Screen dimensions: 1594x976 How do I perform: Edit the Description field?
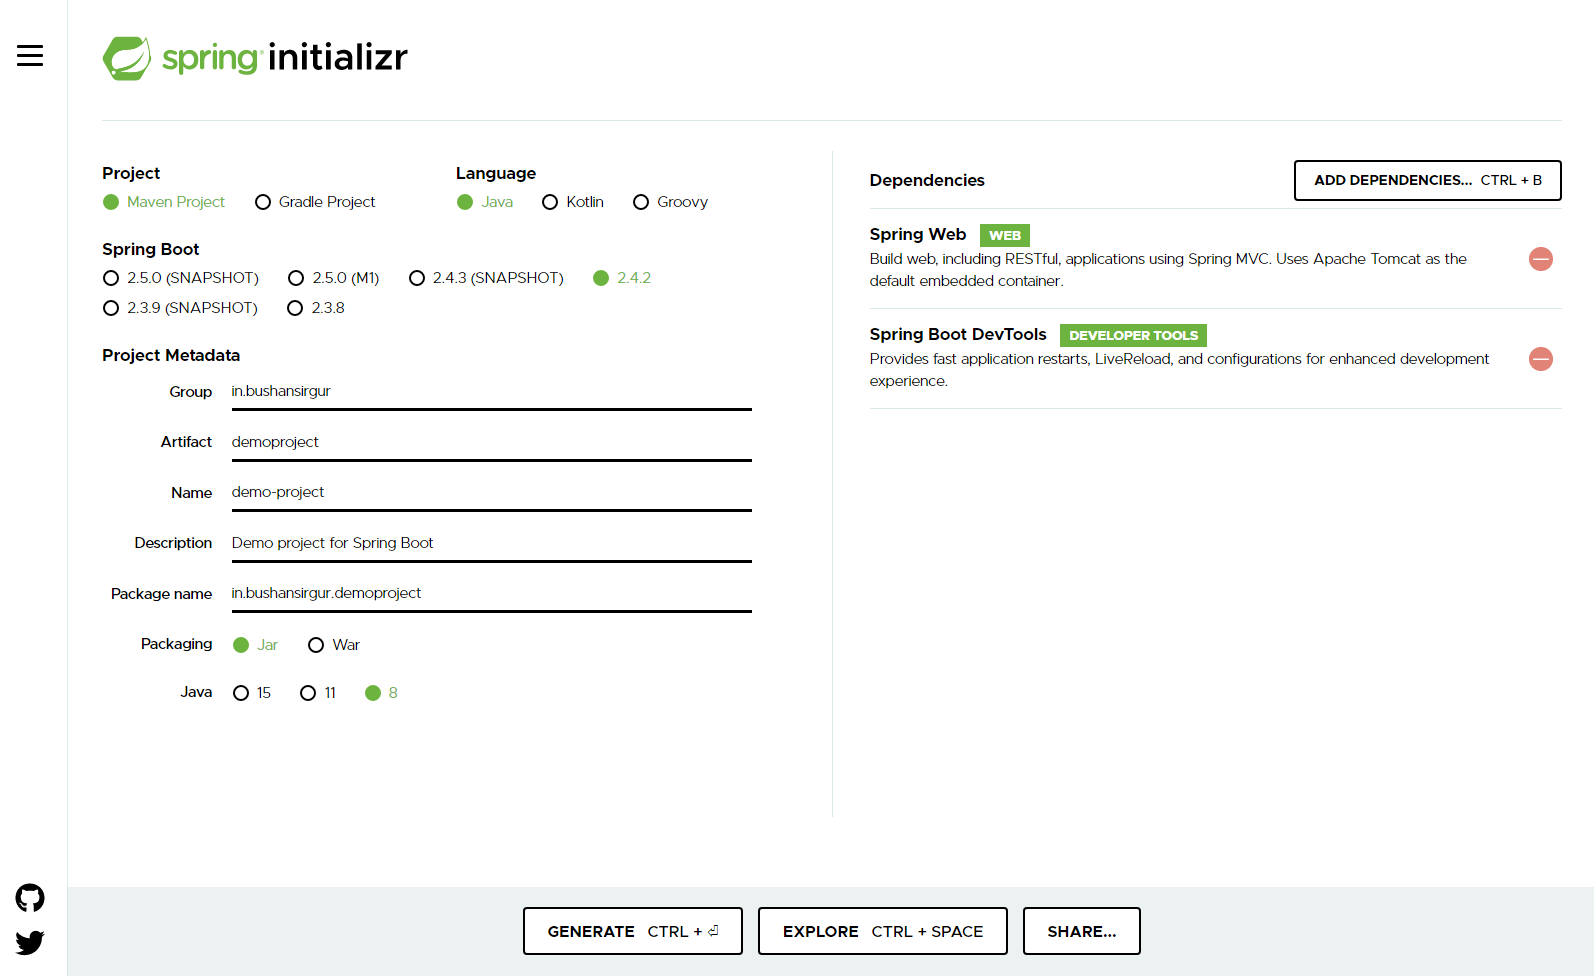pyautogui.click(x=491, y=544)
